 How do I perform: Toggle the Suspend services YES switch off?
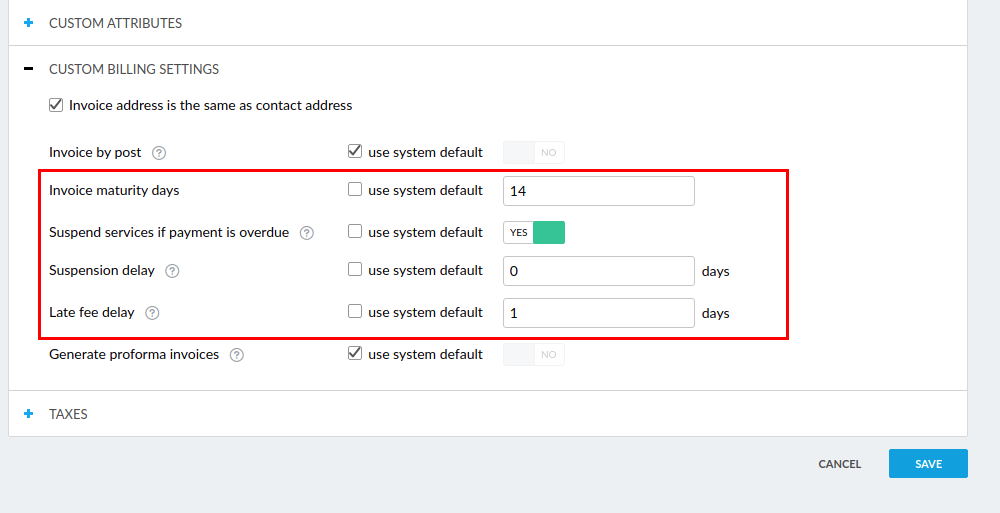534,233
